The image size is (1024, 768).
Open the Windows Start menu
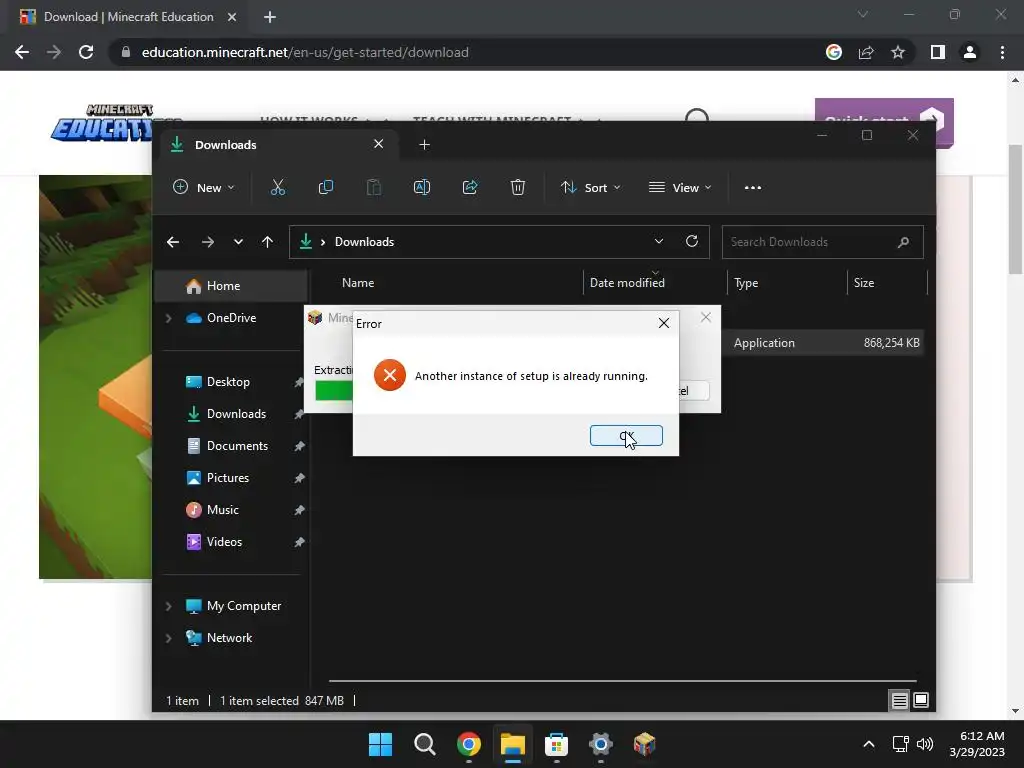[x=381, y=744]
